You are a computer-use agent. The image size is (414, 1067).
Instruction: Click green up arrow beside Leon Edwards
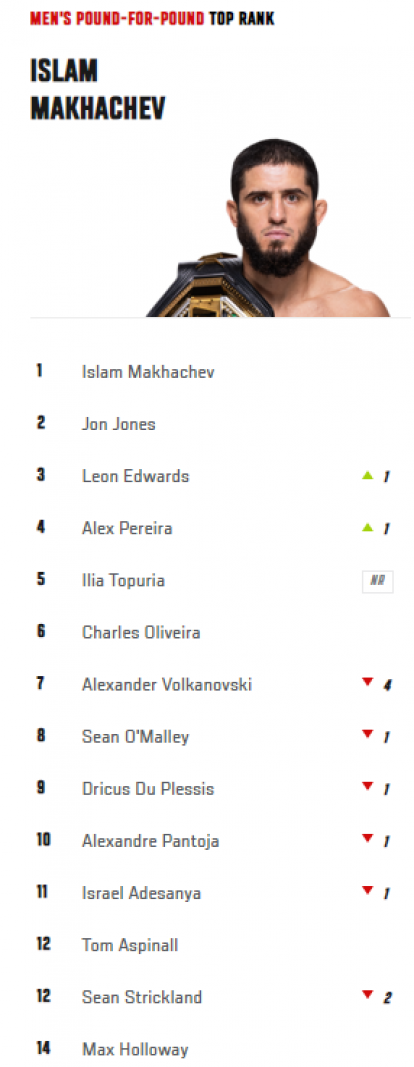(368, 476)
